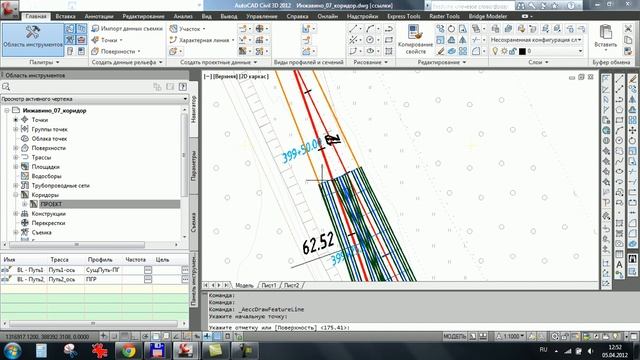Open the Точки dropdown in ribbon

(x=107, y=40)
